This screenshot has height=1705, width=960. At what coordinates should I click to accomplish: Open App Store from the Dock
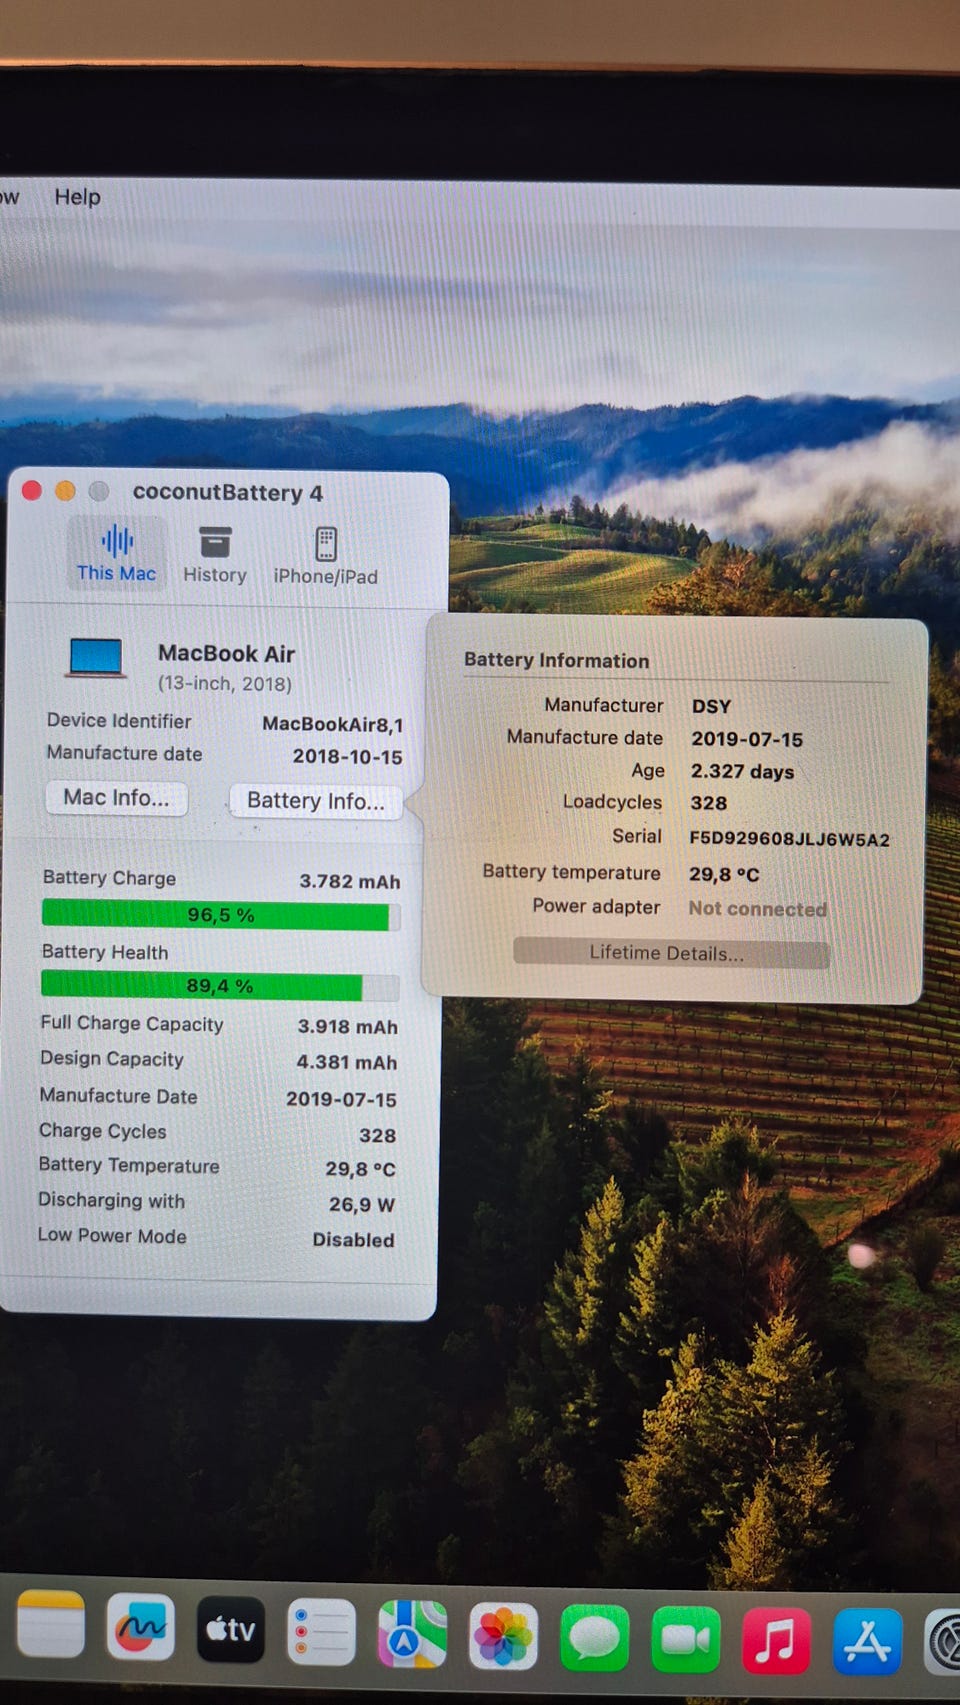867,1642
